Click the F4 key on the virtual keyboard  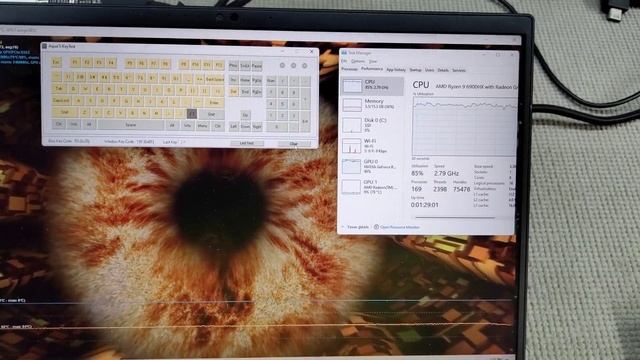click(111, 62)
